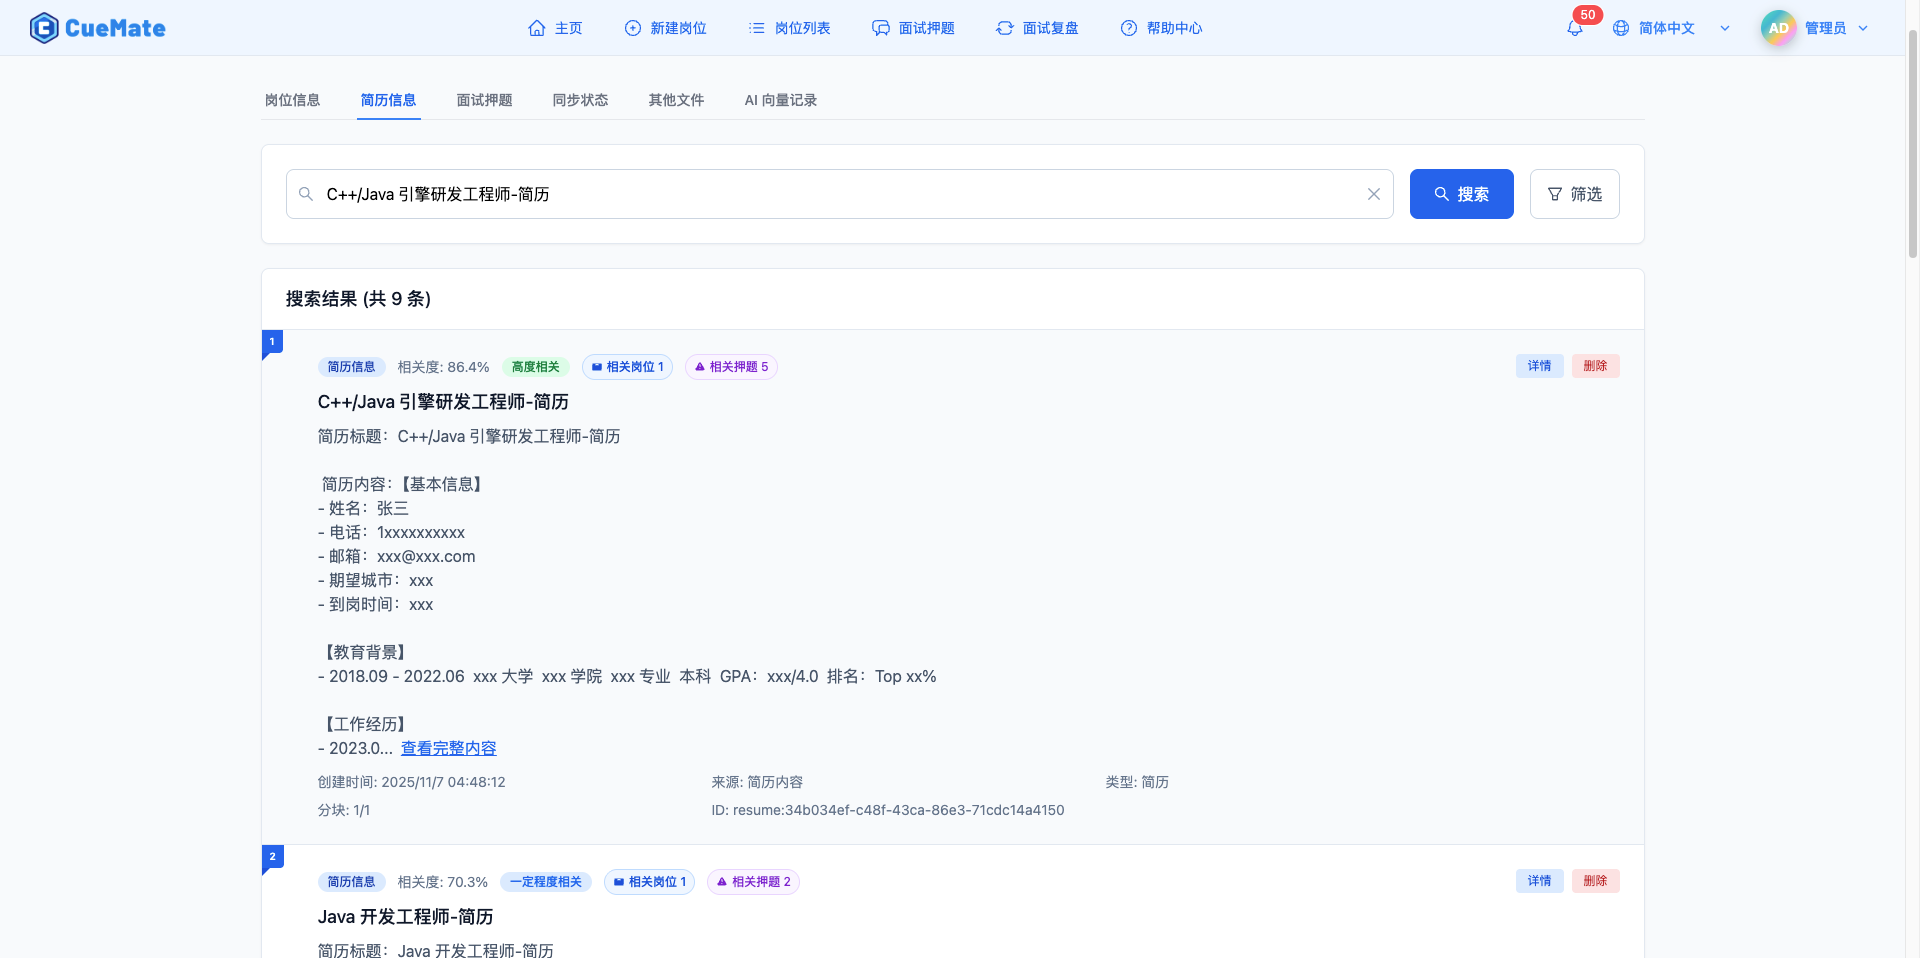Image resolution: width=1920 pixels, height=958 pixels.
Task: Switch to the 同步状态 tab
Action: coord(580,100)
